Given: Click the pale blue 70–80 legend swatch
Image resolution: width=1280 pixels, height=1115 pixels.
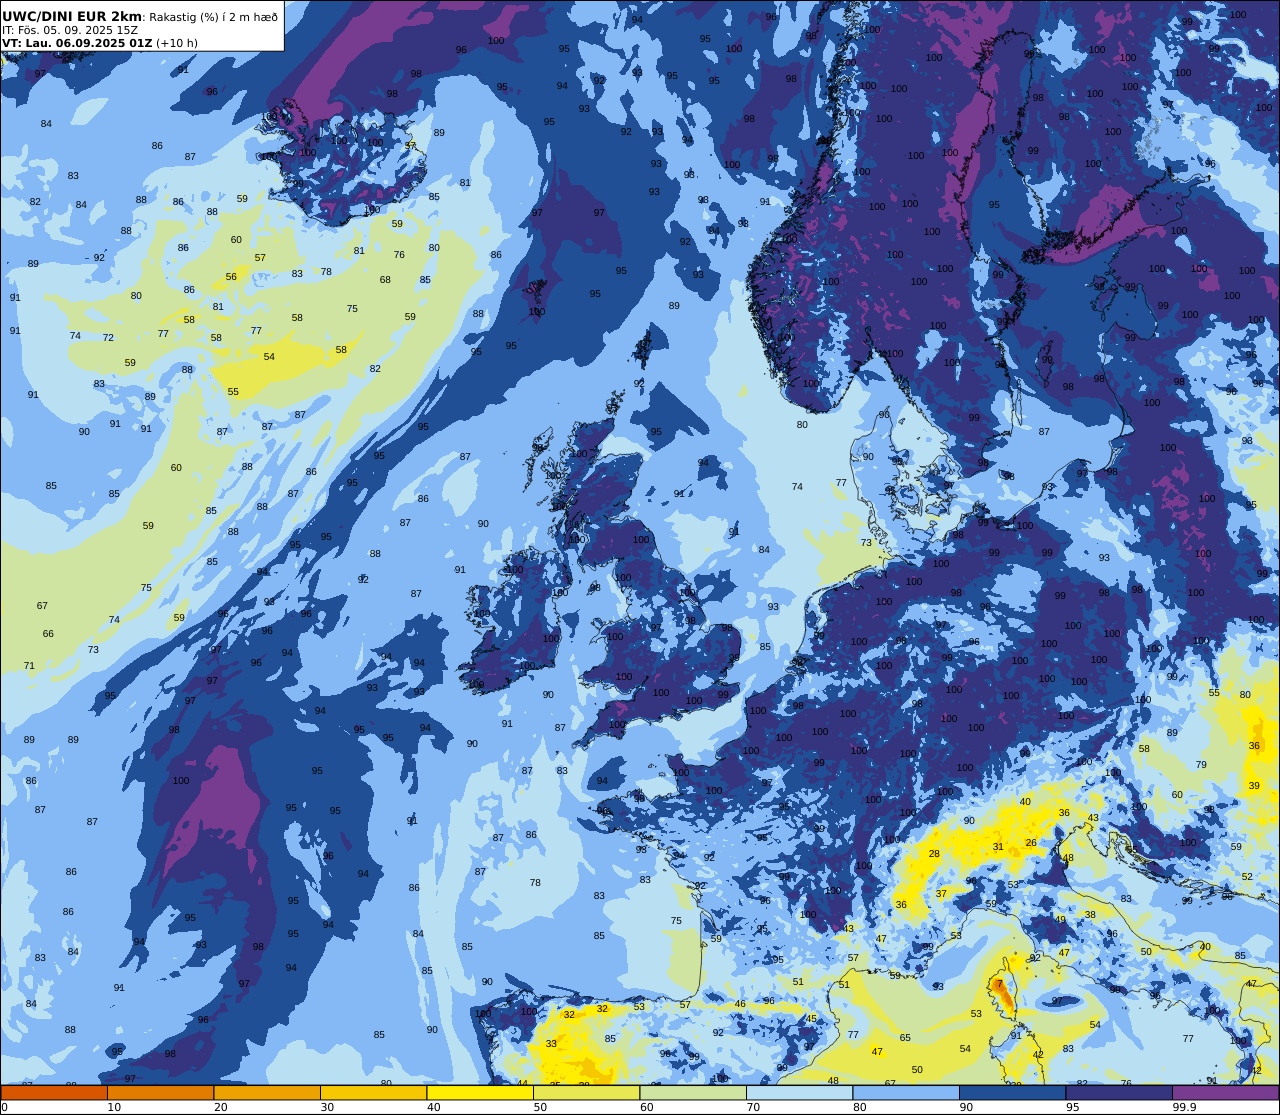Looking at the screenshot, I should (799, 1093).
